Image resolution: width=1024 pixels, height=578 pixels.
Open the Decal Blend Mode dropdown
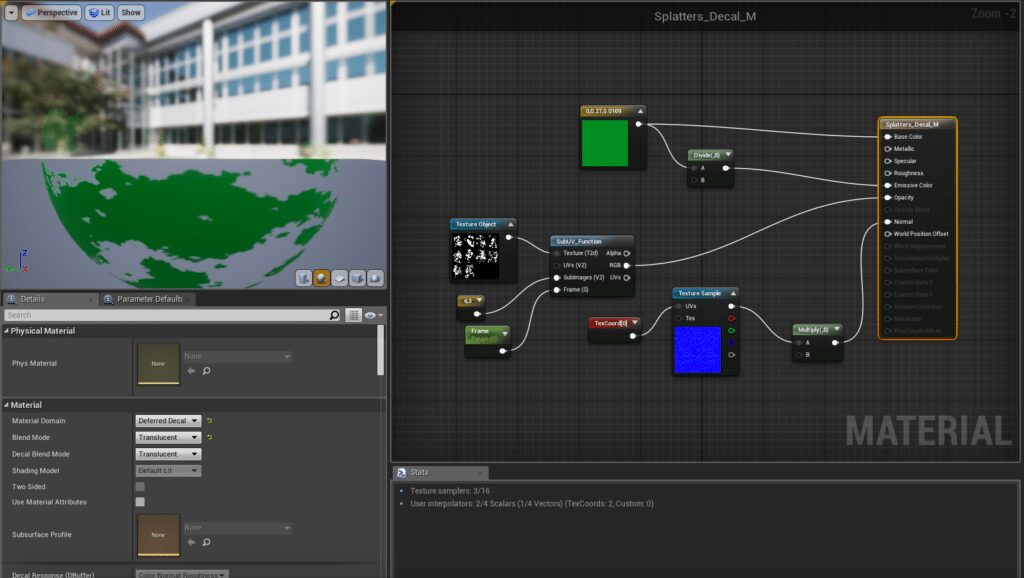coord(168,454)
